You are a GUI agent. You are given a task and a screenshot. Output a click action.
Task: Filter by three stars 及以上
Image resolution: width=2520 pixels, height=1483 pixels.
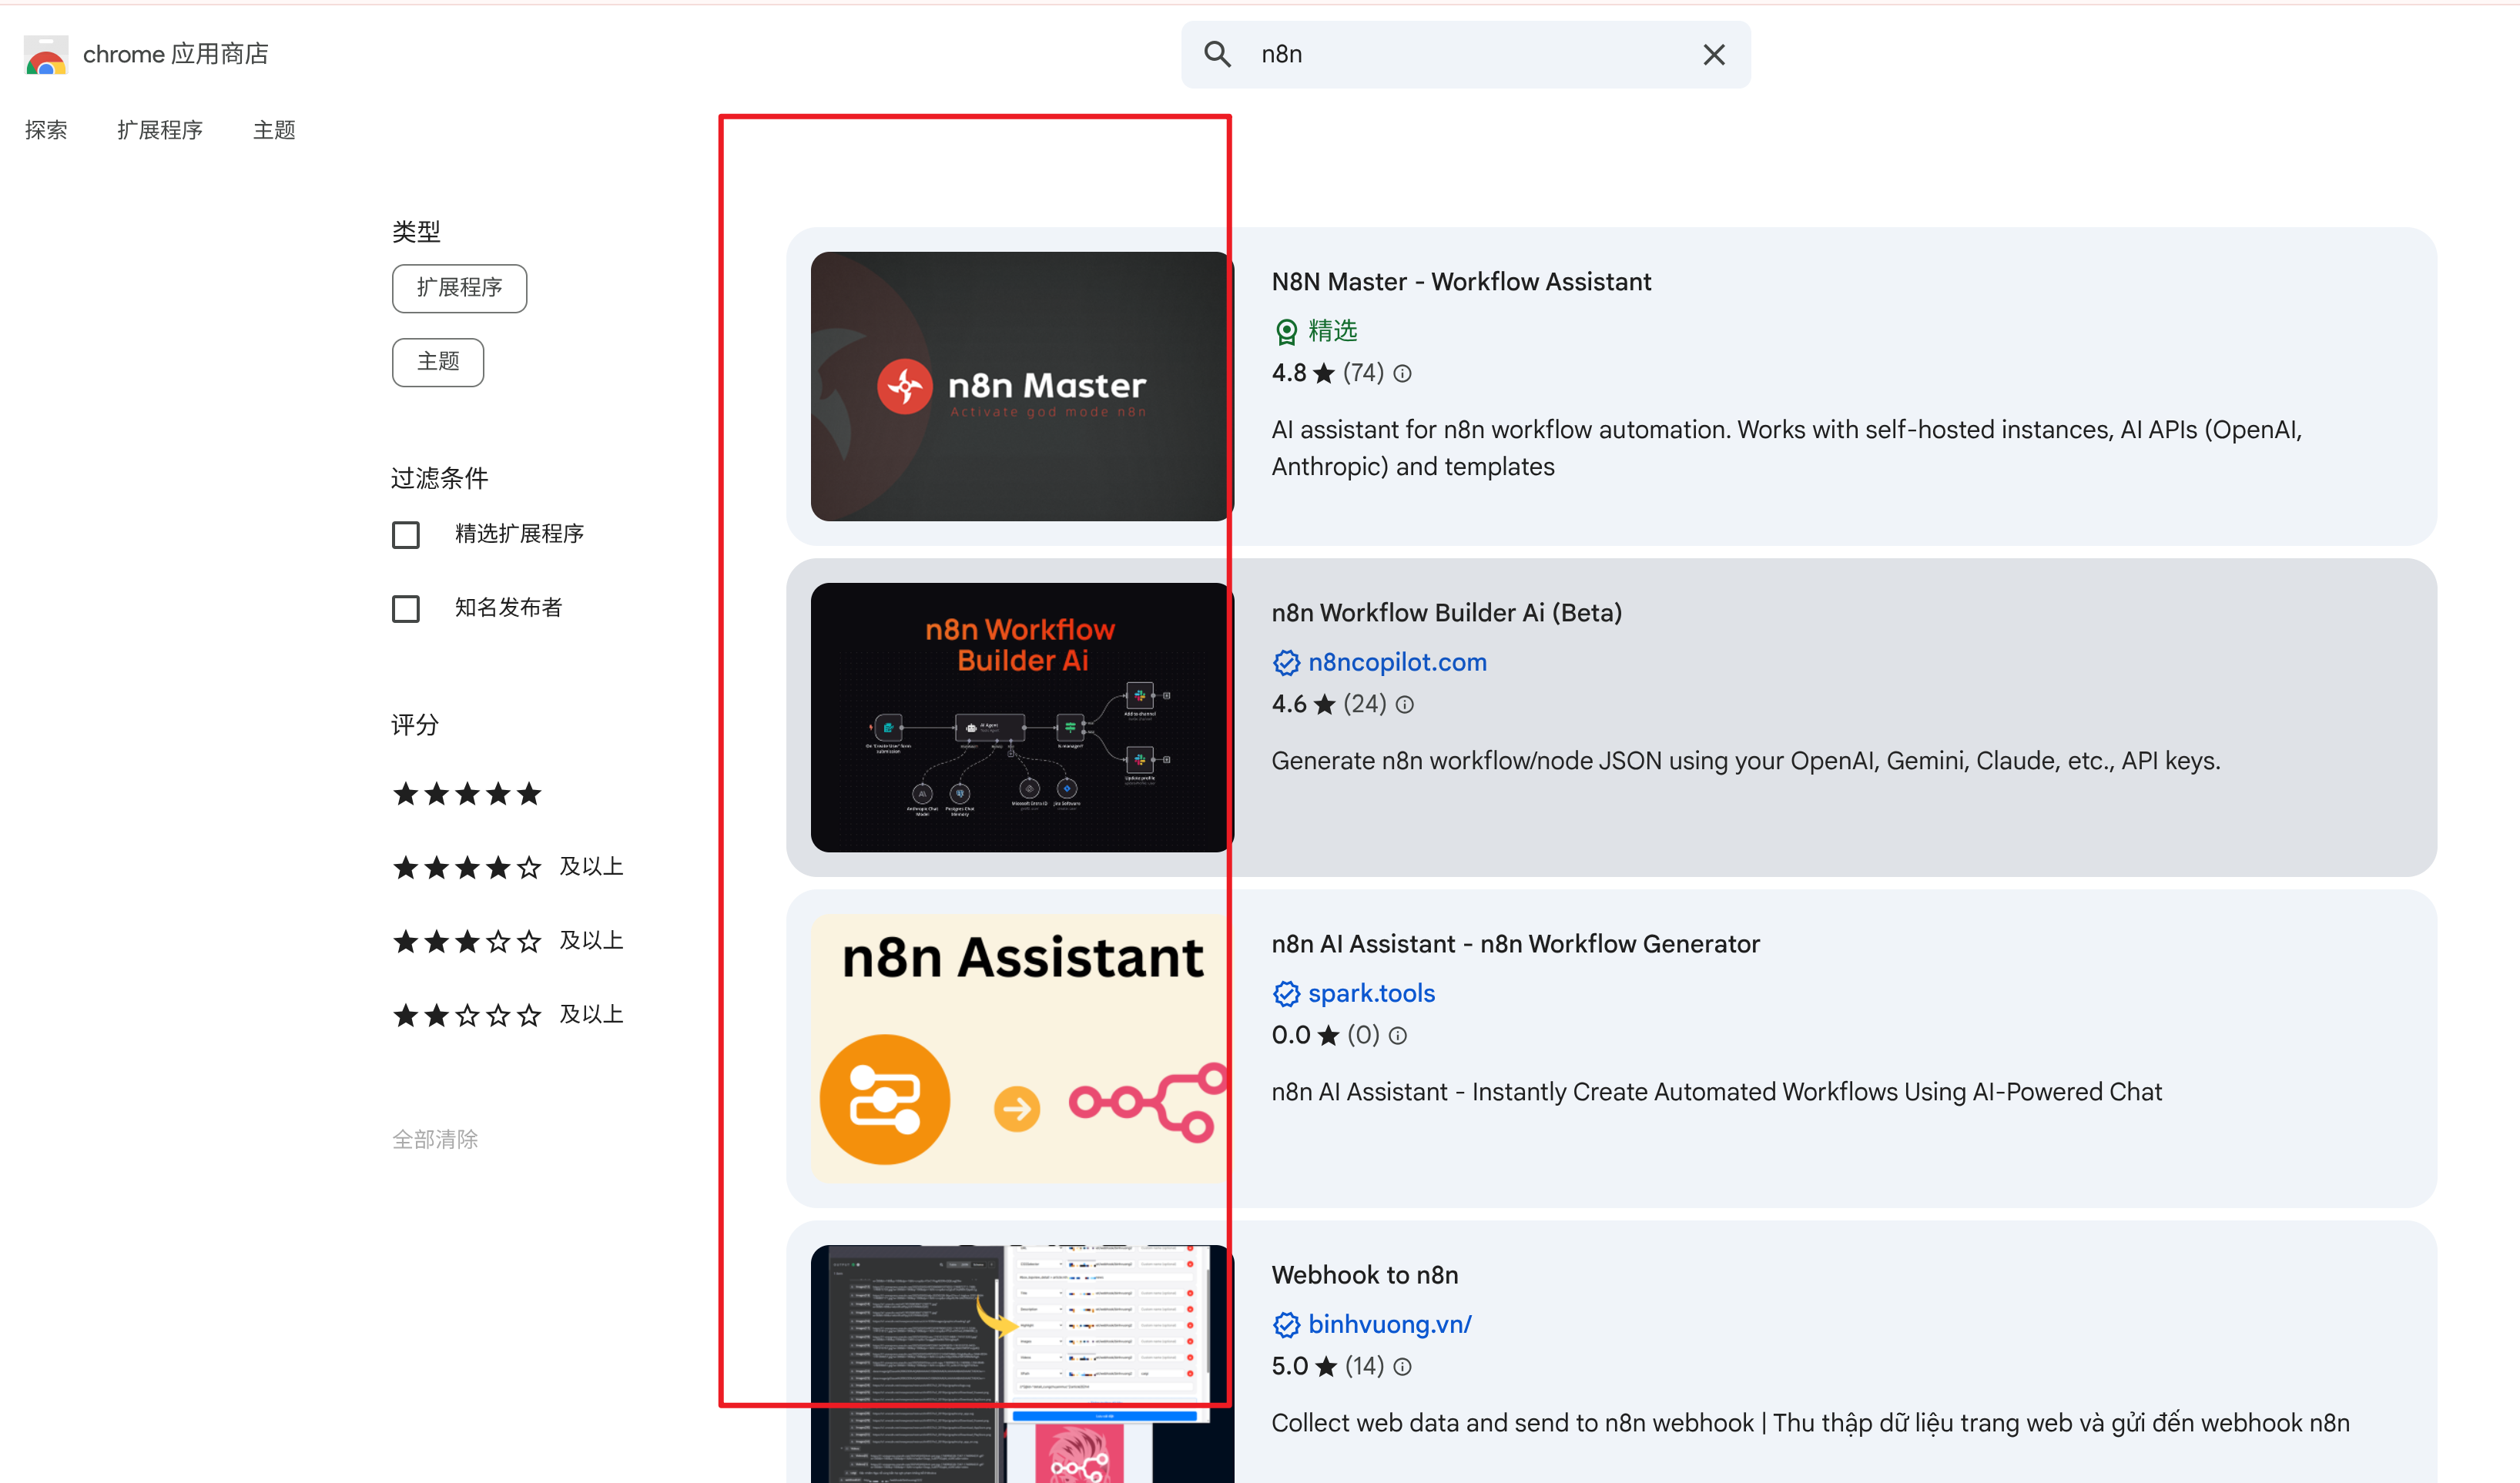pyautogui.click(x=508, y=941)
